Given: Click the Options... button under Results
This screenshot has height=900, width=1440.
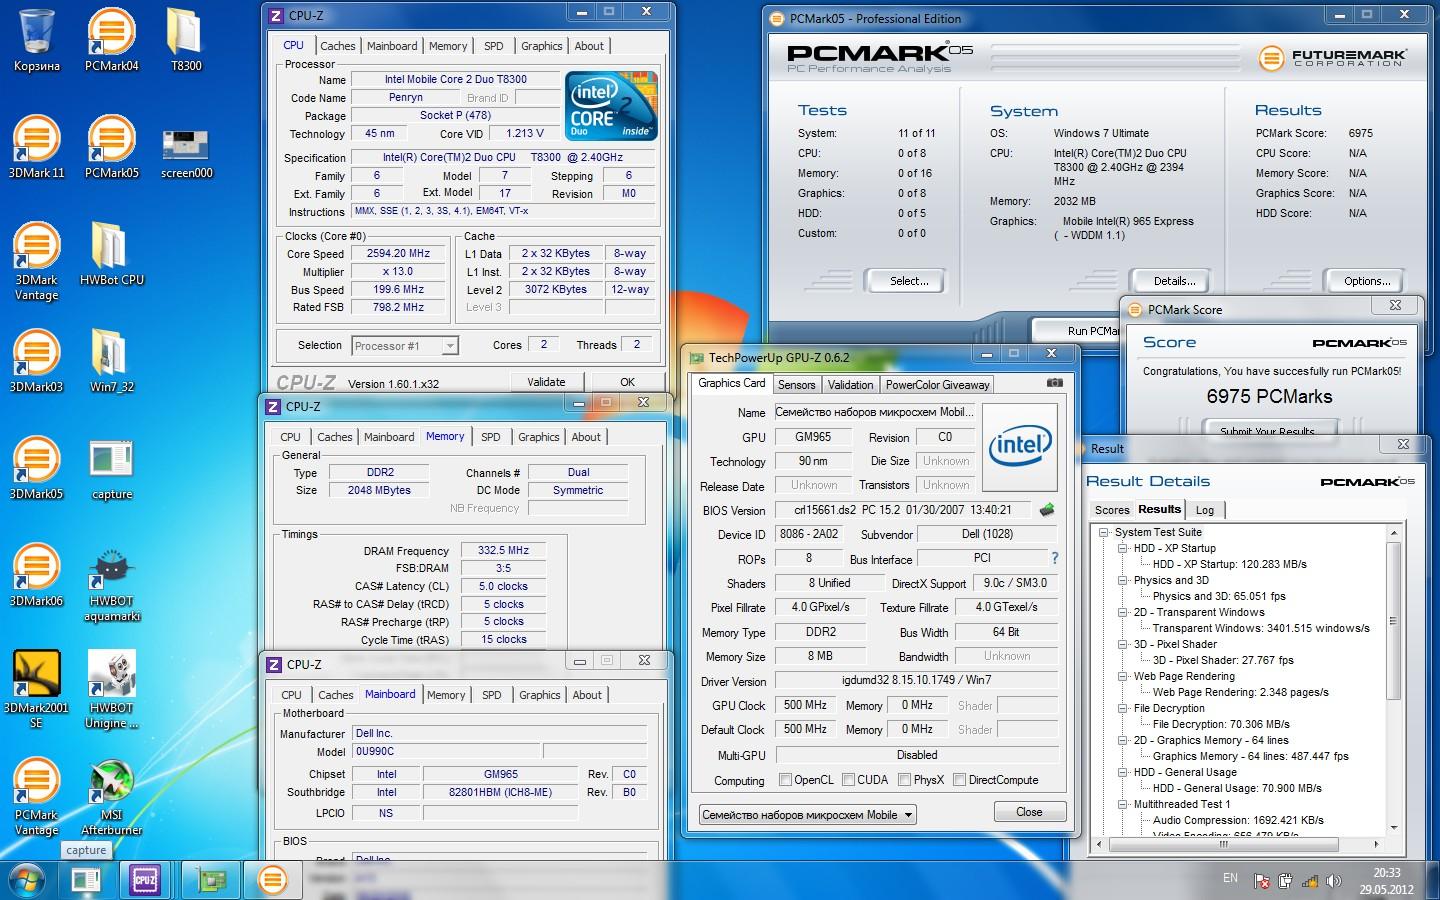Looking at the screenshot, I should (1367, 281).
